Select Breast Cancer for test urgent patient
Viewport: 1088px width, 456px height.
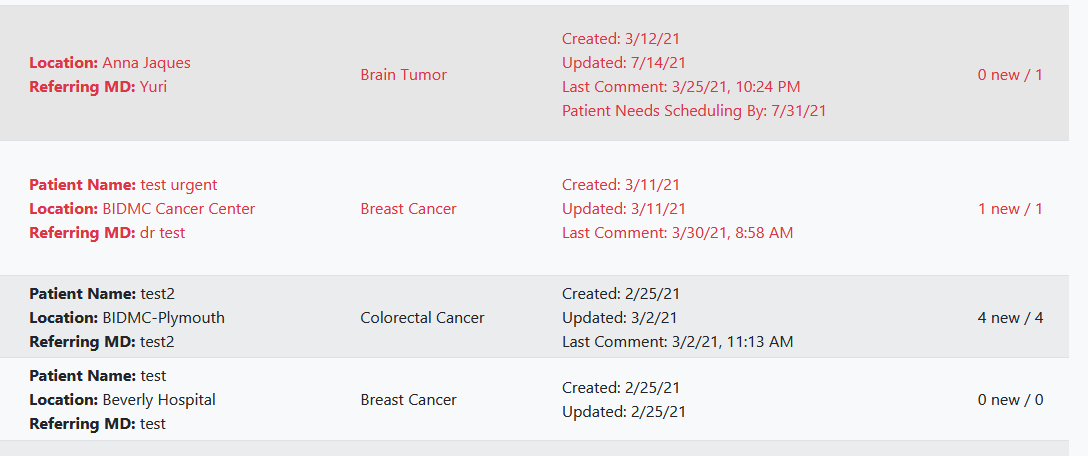tap(409, 209)
